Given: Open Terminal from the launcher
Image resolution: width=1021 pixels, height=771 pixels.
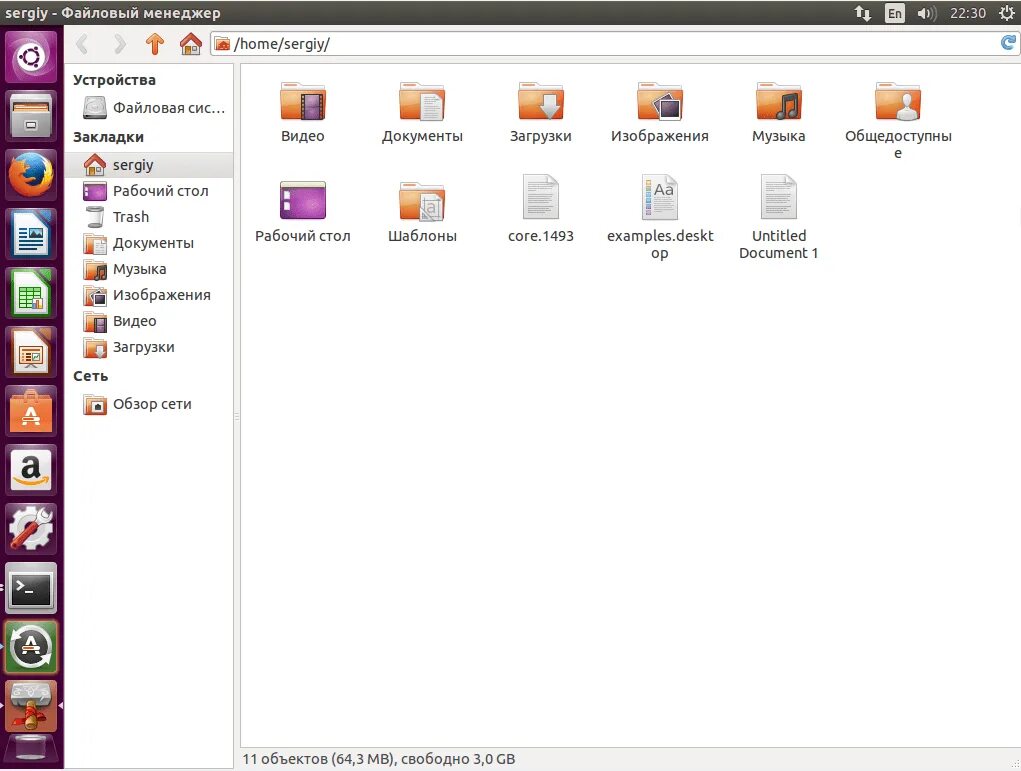Looking at the screenshot, I should point(31,588).
